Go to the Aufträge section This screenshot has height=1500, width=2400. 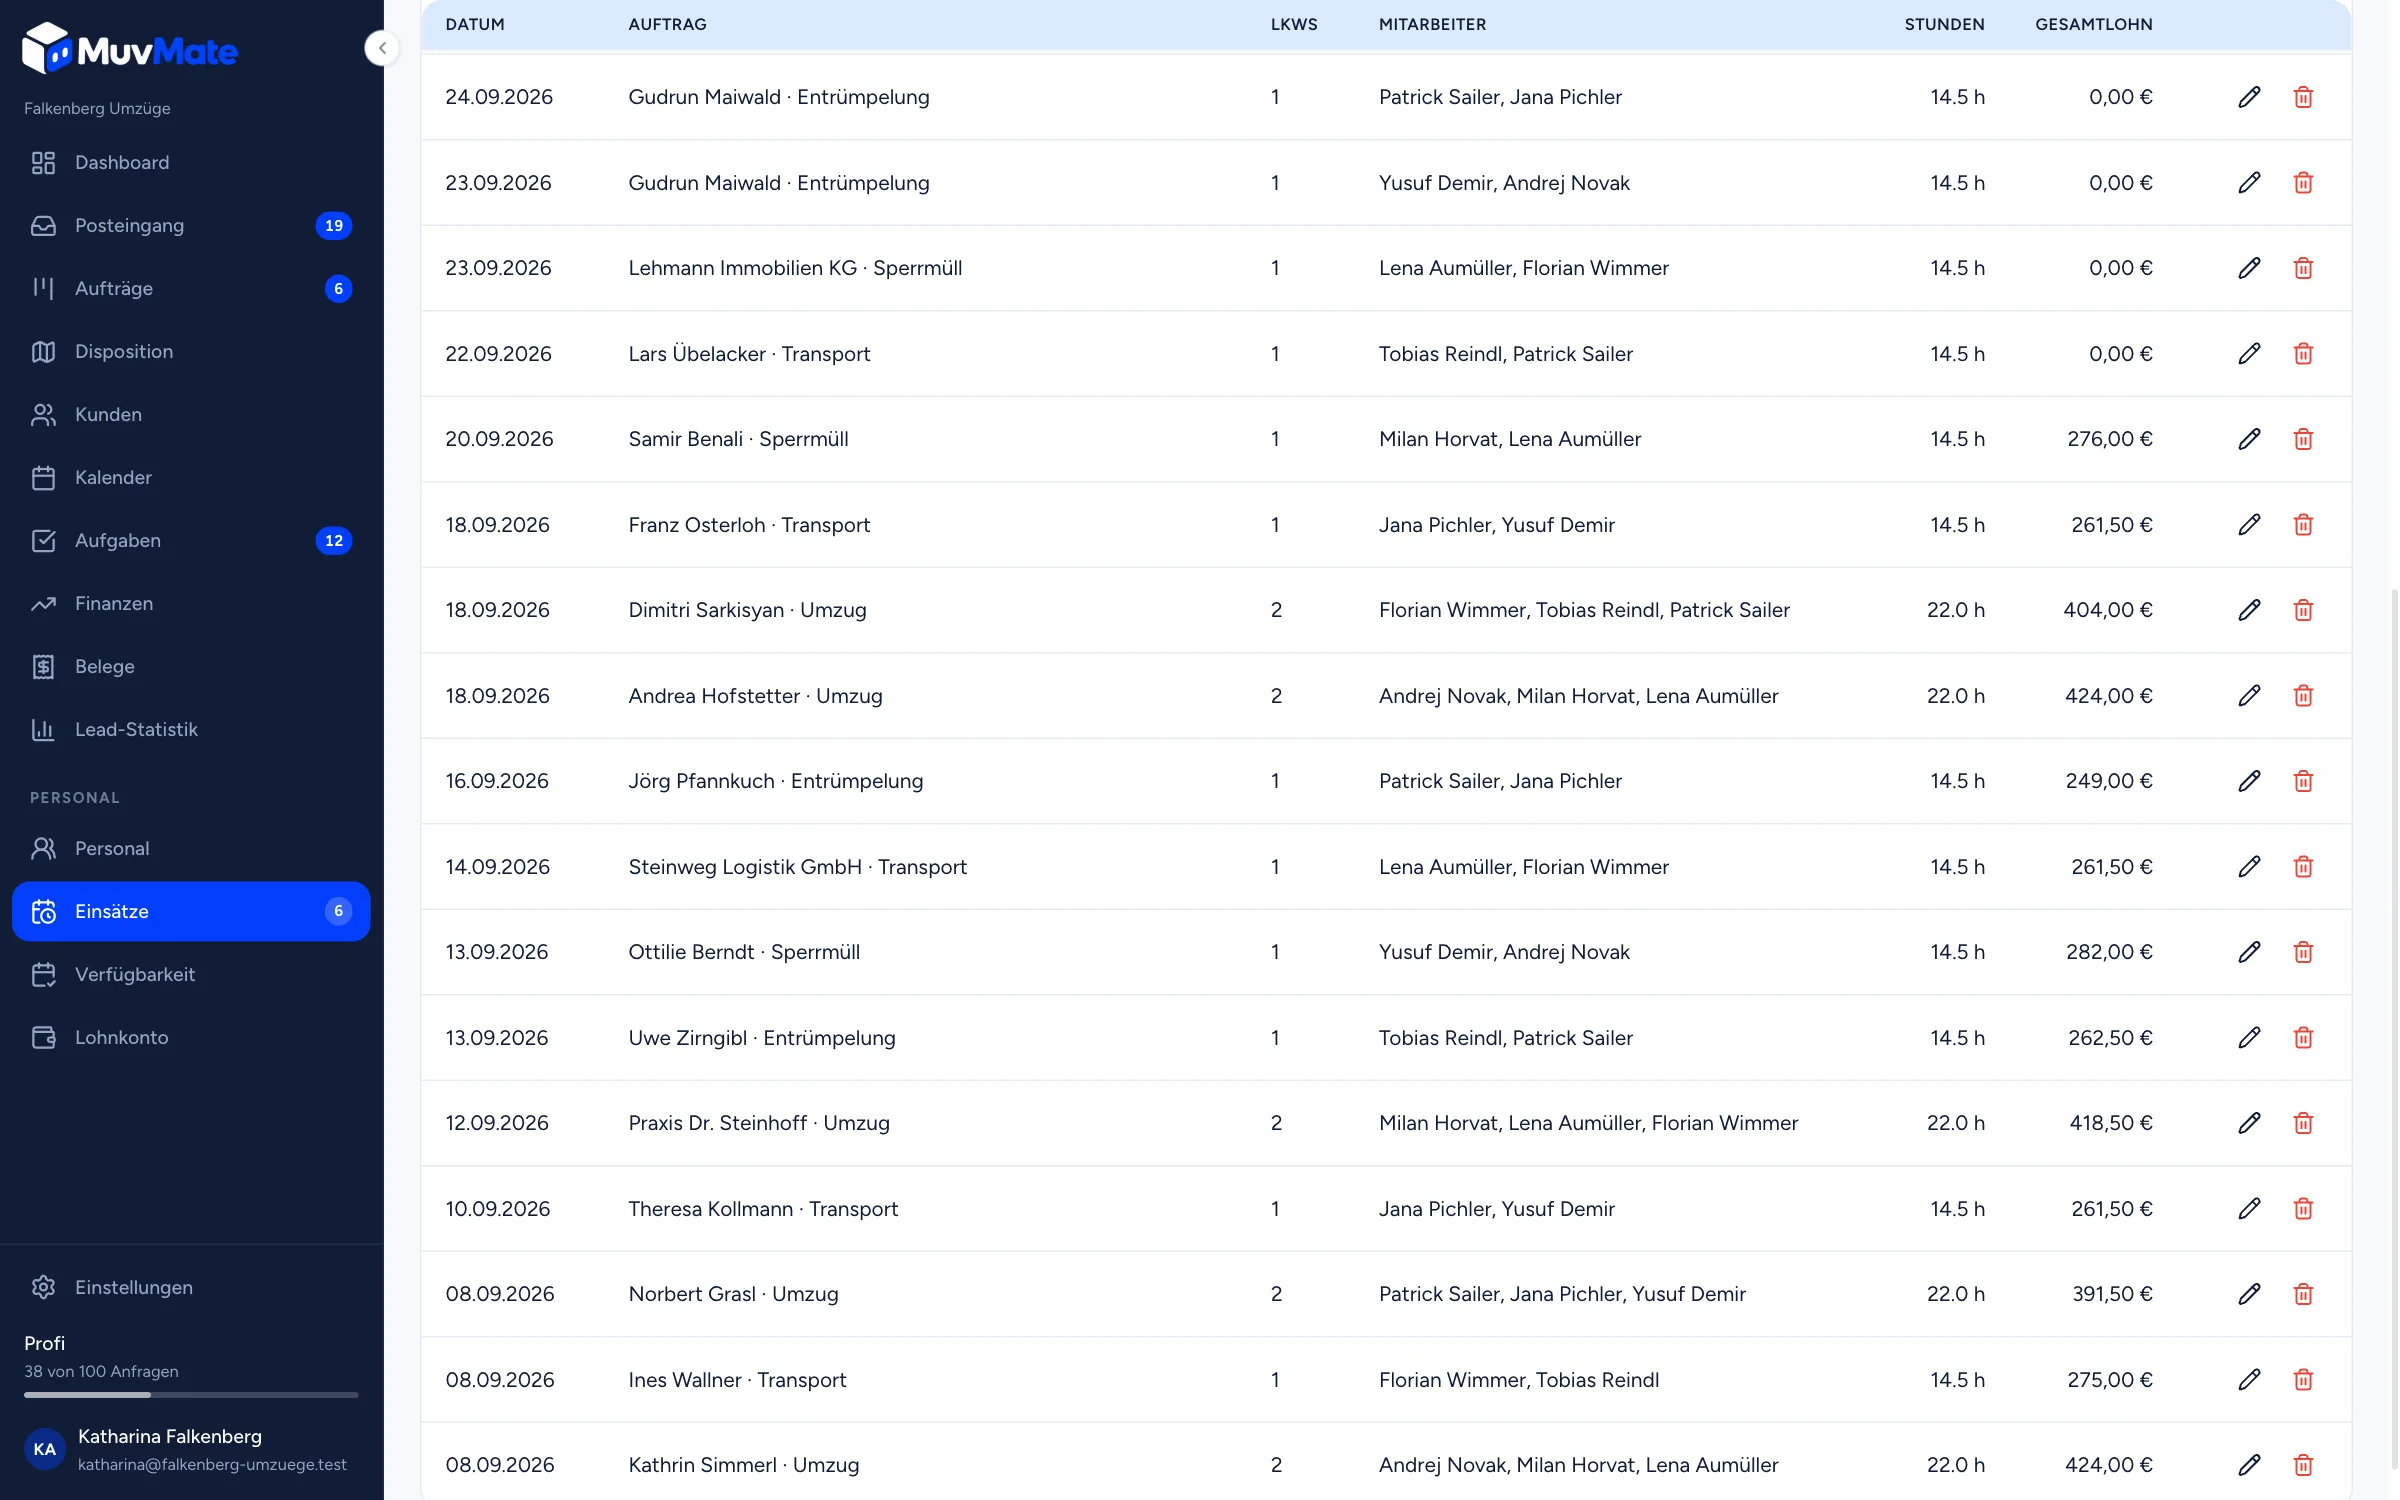(191, 288)
